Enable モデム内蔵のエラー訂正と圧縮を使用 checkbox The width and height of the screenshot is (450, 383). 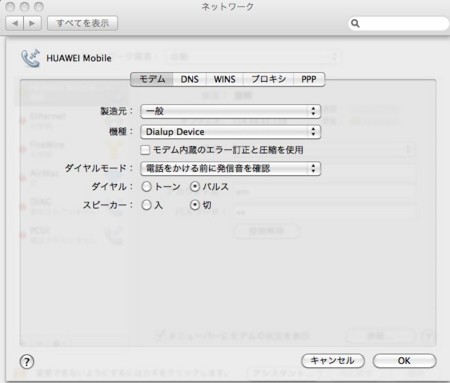[145, 150]
